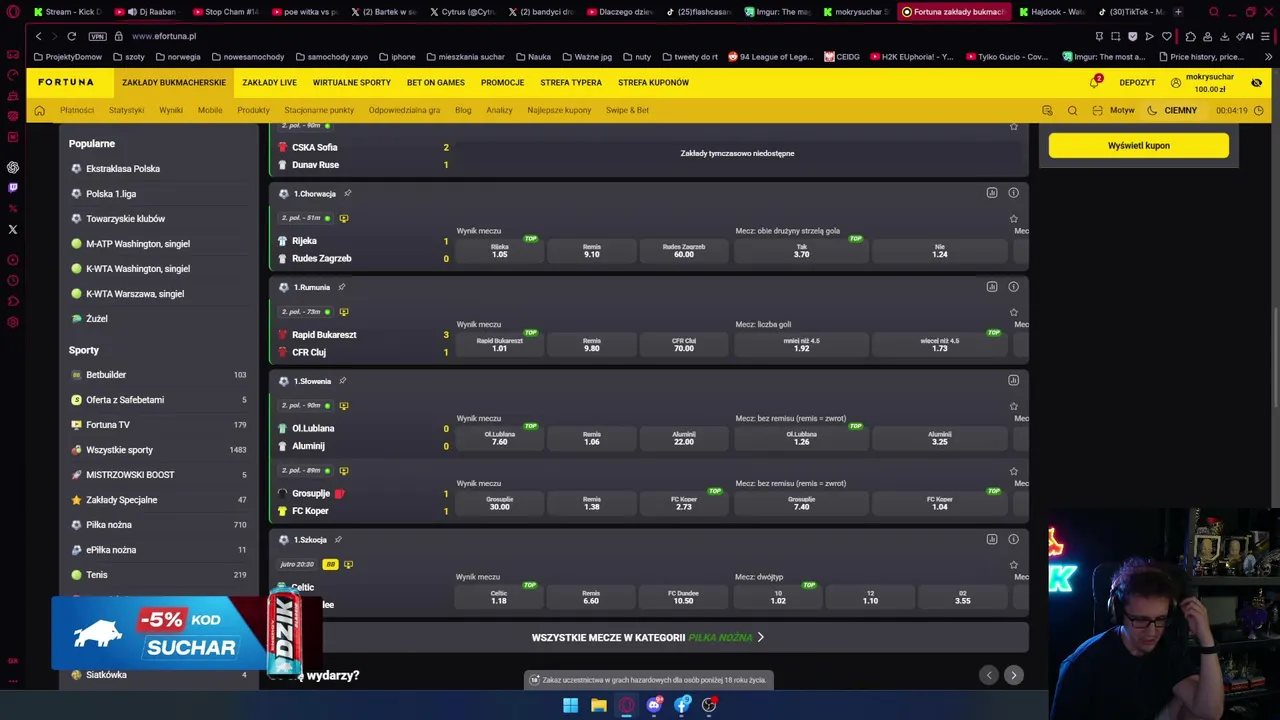Expand Piłka nożna sports category
1280x720 pixels.
158,525
